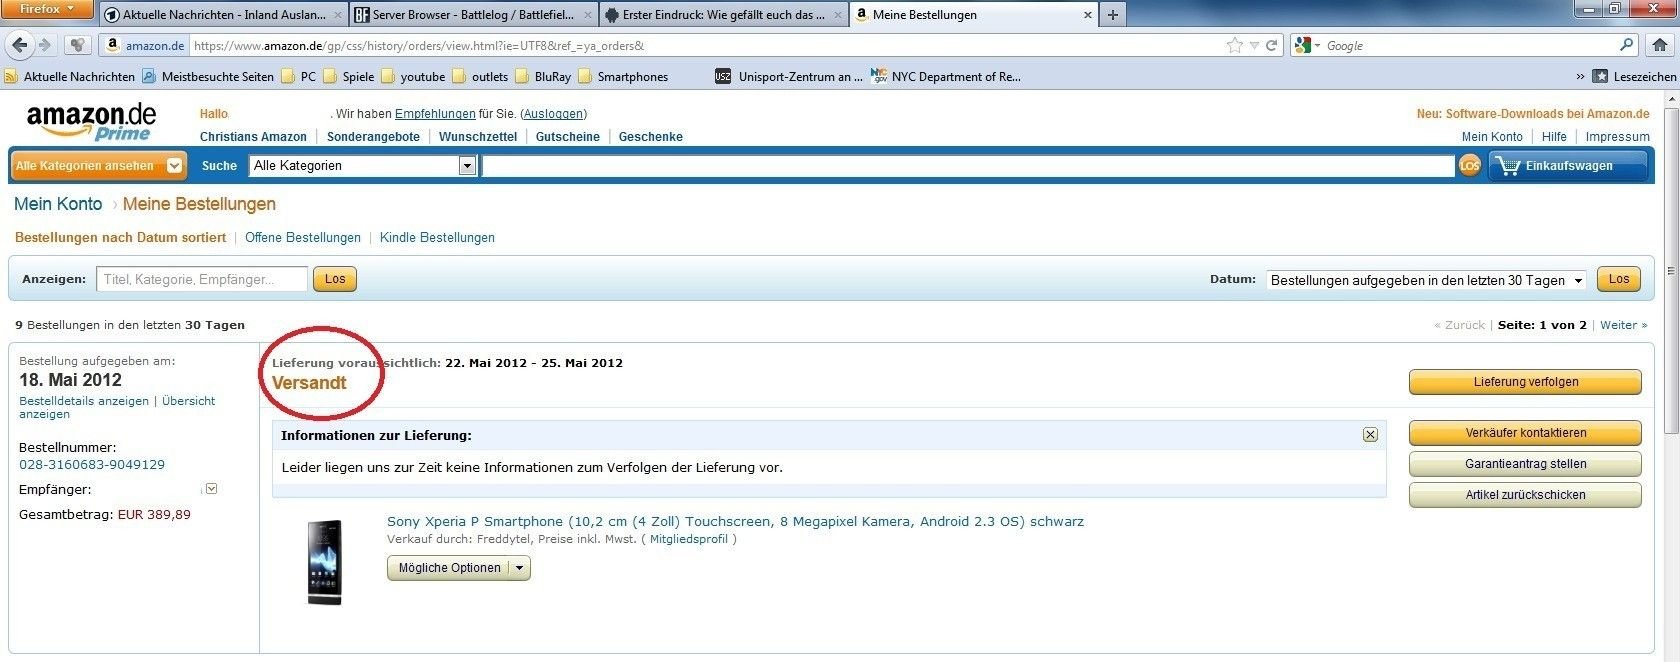The image size is (1680, 662).
Task: Open the URL history dropdown arrow
Action: (x=1254, y=46)
